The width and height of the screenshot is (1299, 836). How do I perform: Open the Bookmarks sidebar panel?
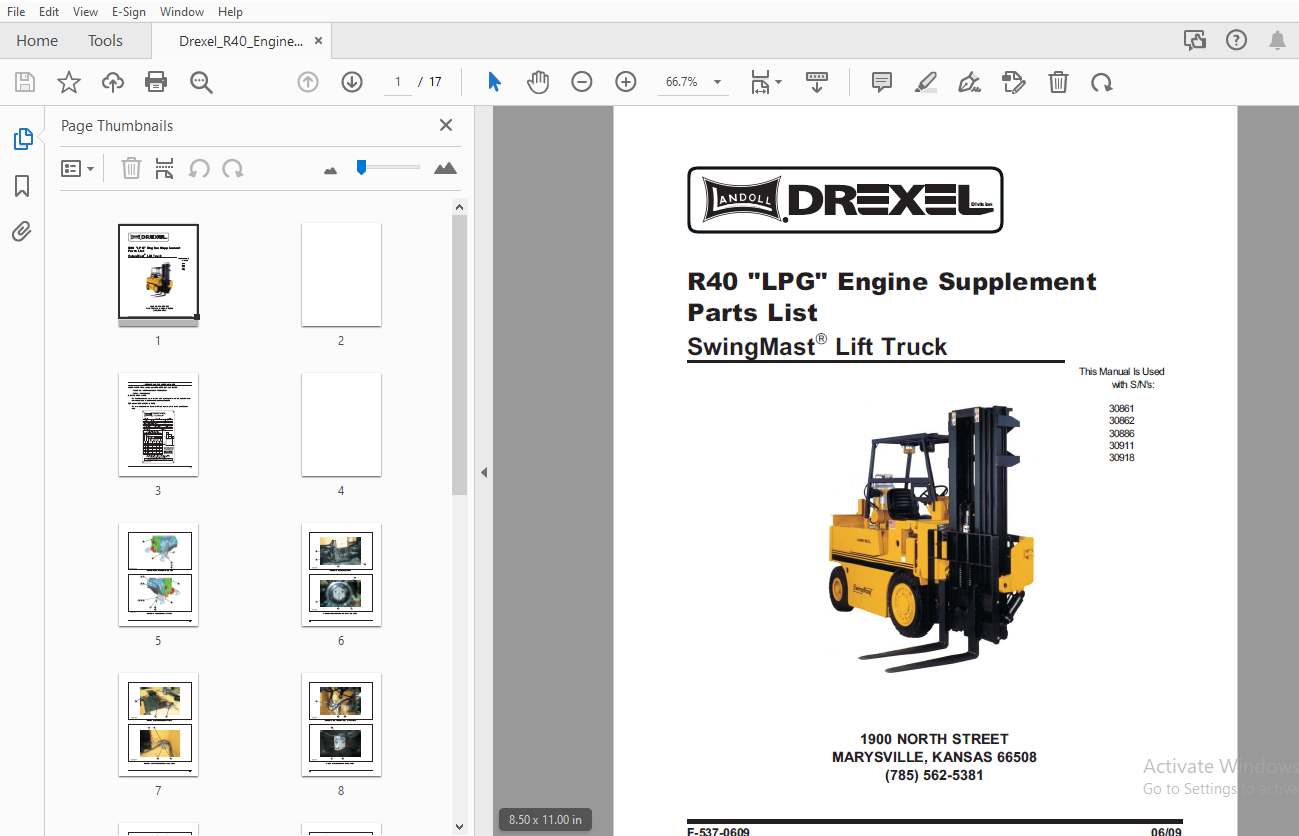pyautogui.click(x=22, y=186)
